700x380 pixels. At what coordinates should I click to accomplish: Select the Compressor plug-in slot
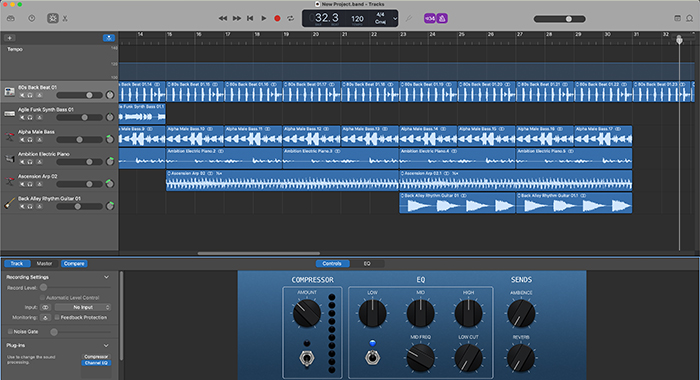point(96,357)
